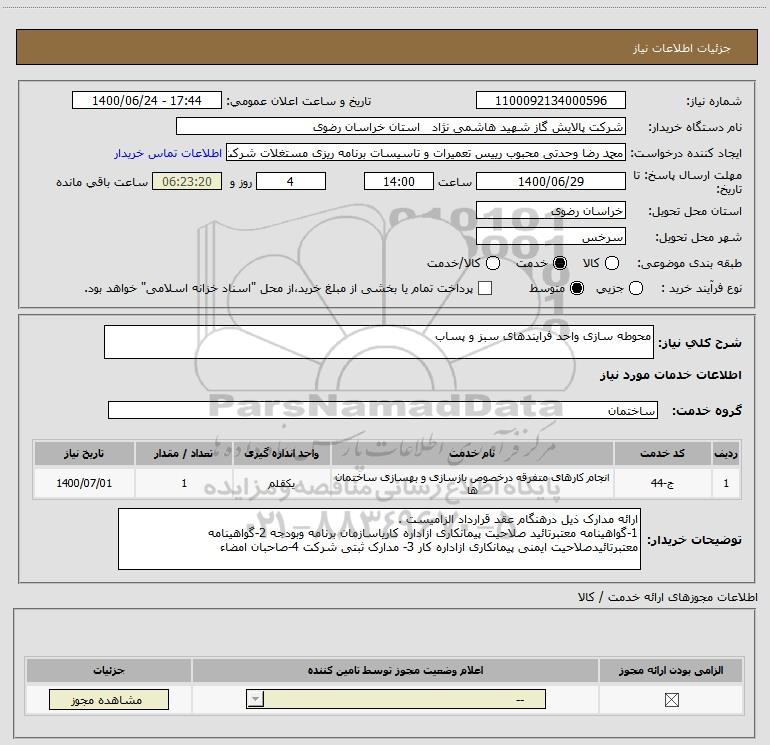Screen dimensions: 770x745
Task: Open the permit status dropdown
Action: [x=396, y=699]
